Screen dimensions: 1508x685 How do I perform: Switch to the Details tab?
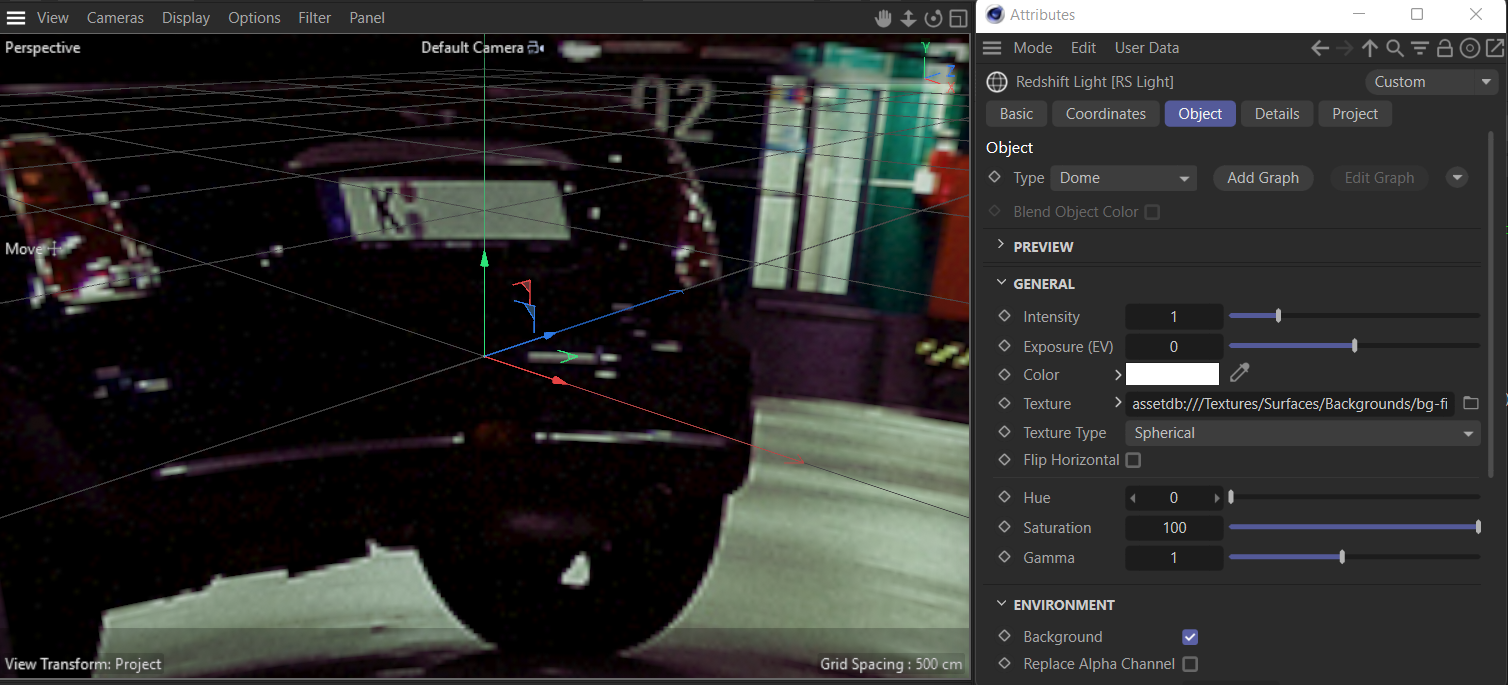click(1277, 114)
